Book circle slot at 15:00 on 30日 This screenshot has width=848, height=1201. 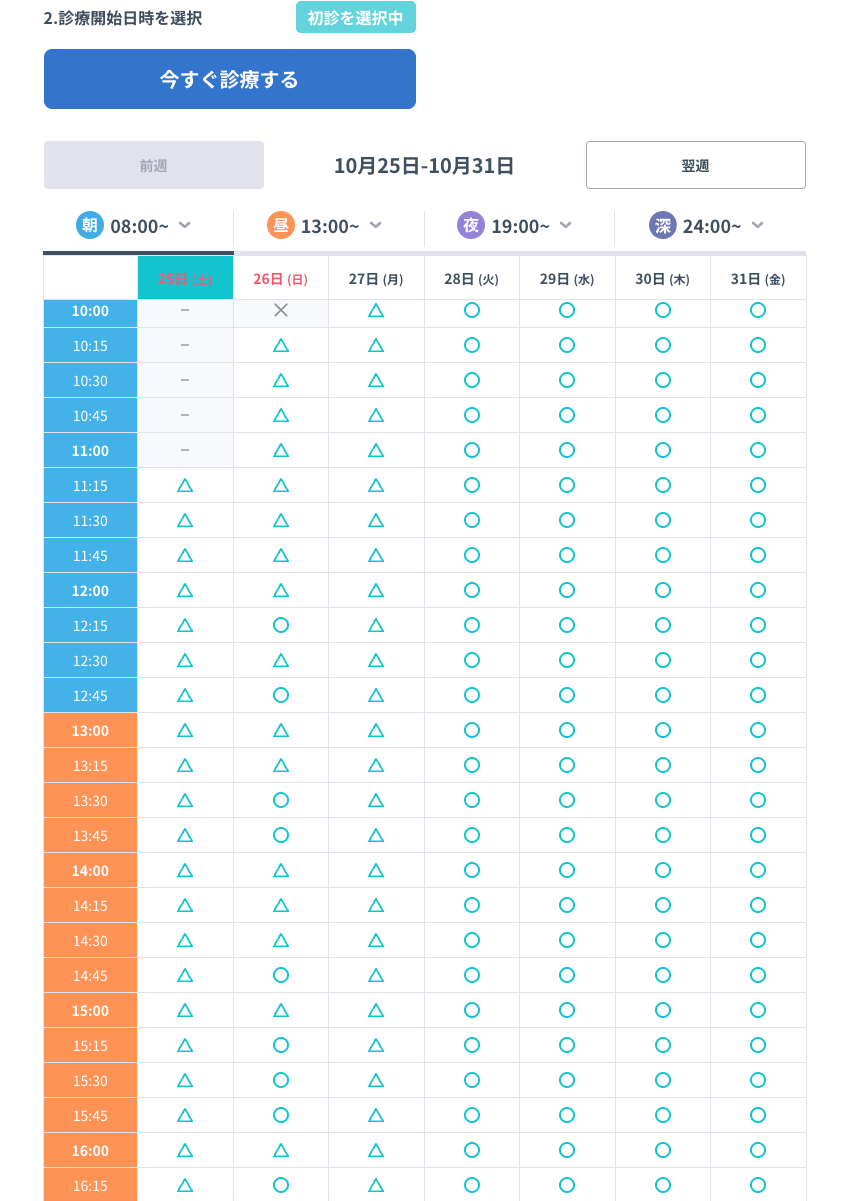pyautogui.click(x=663, y=1010)
